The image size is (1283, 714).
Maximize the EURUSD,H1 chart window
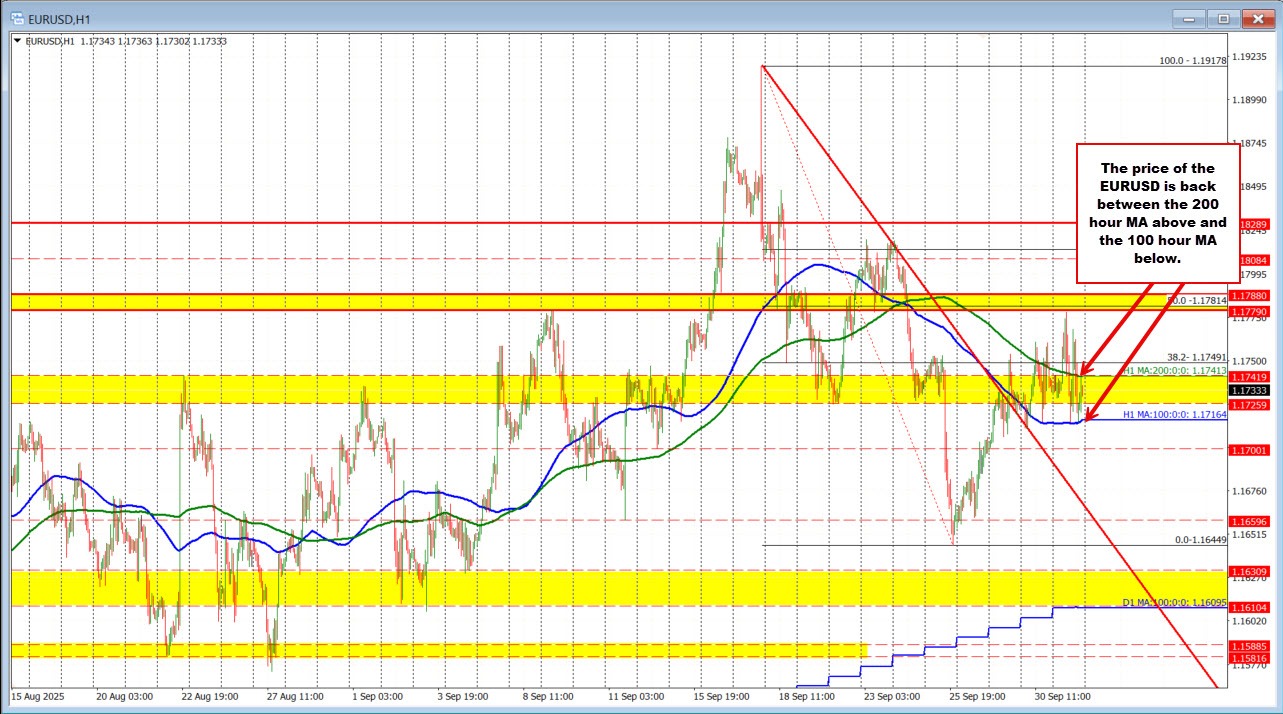pyautogui.click(x=1221, y=18)
